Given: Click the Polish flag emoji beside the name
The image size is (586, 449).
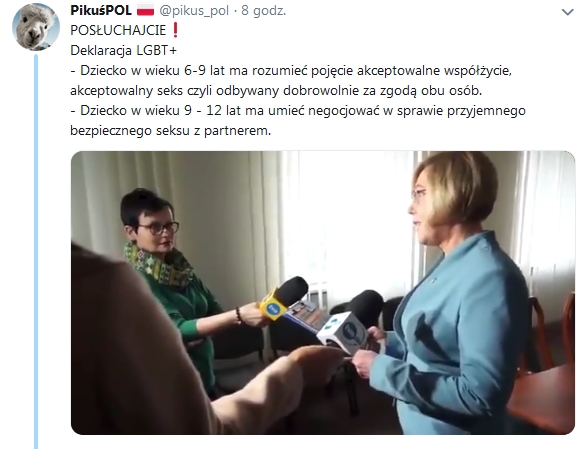Looking at the screenshot, I should [145, 10].
